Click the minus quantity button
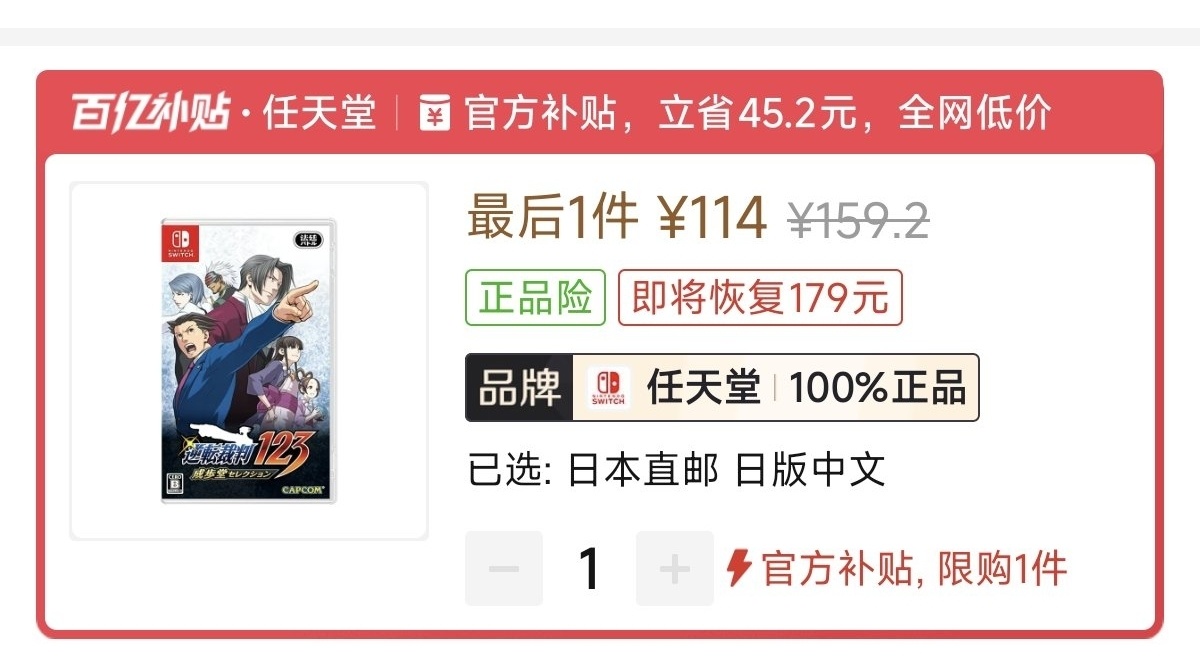The image size is (1200, 668). point(504,568)
